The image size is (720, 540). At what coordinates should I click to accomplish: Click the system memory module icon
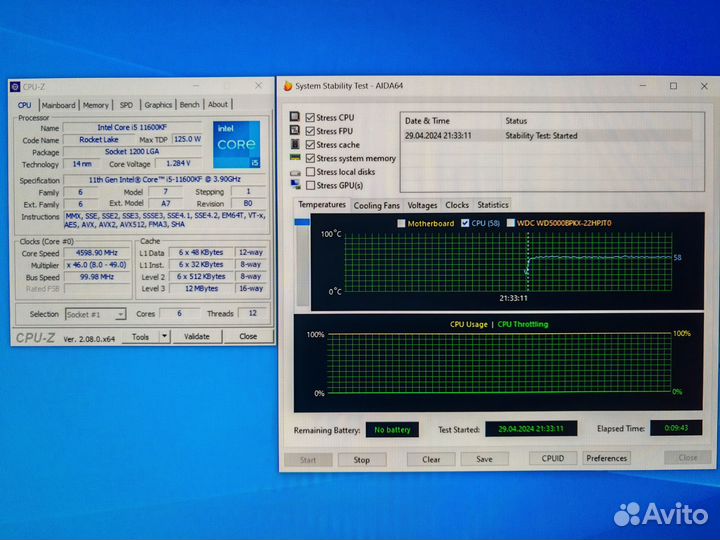(295, 158)
